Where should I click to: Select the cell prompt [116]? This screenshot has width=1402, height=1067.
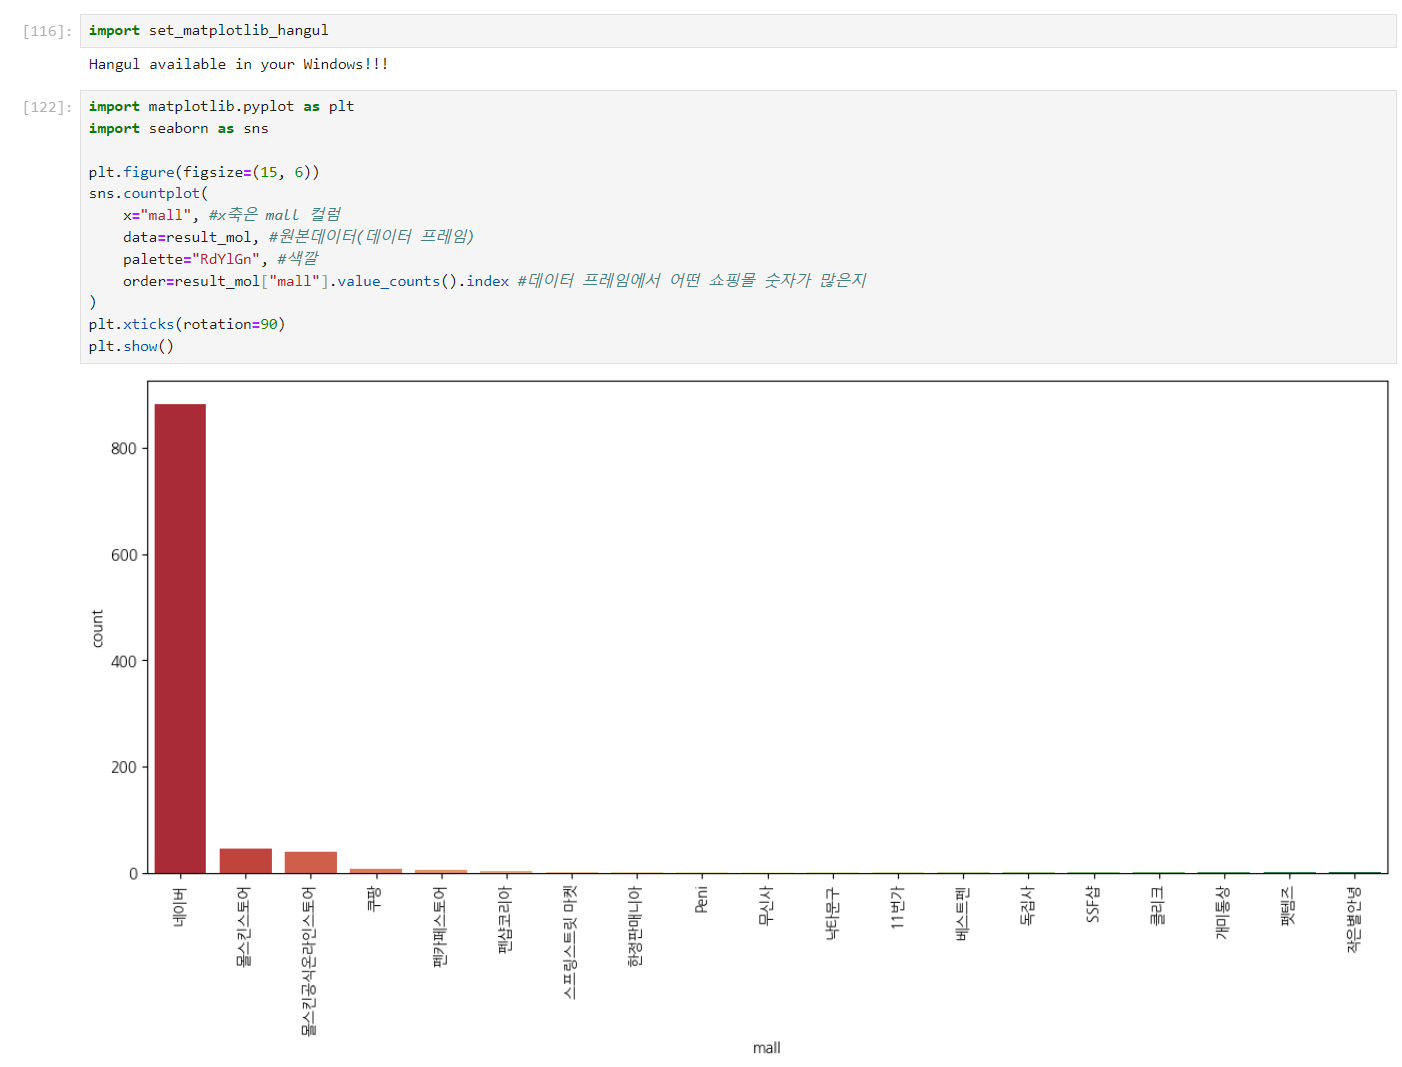click(x=47, y=31)
